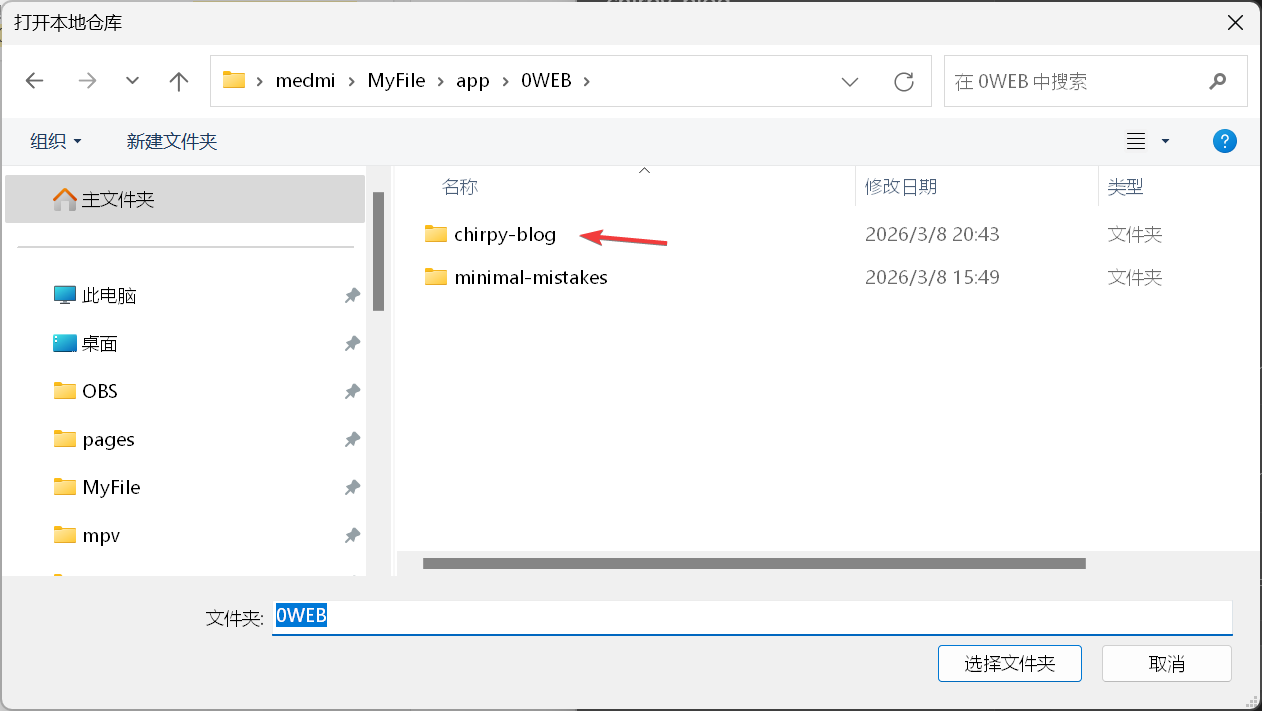Click the Forward navigation arrow
Image resolution: width=1262 pixels, height=711 pixels.
point(87,81)
